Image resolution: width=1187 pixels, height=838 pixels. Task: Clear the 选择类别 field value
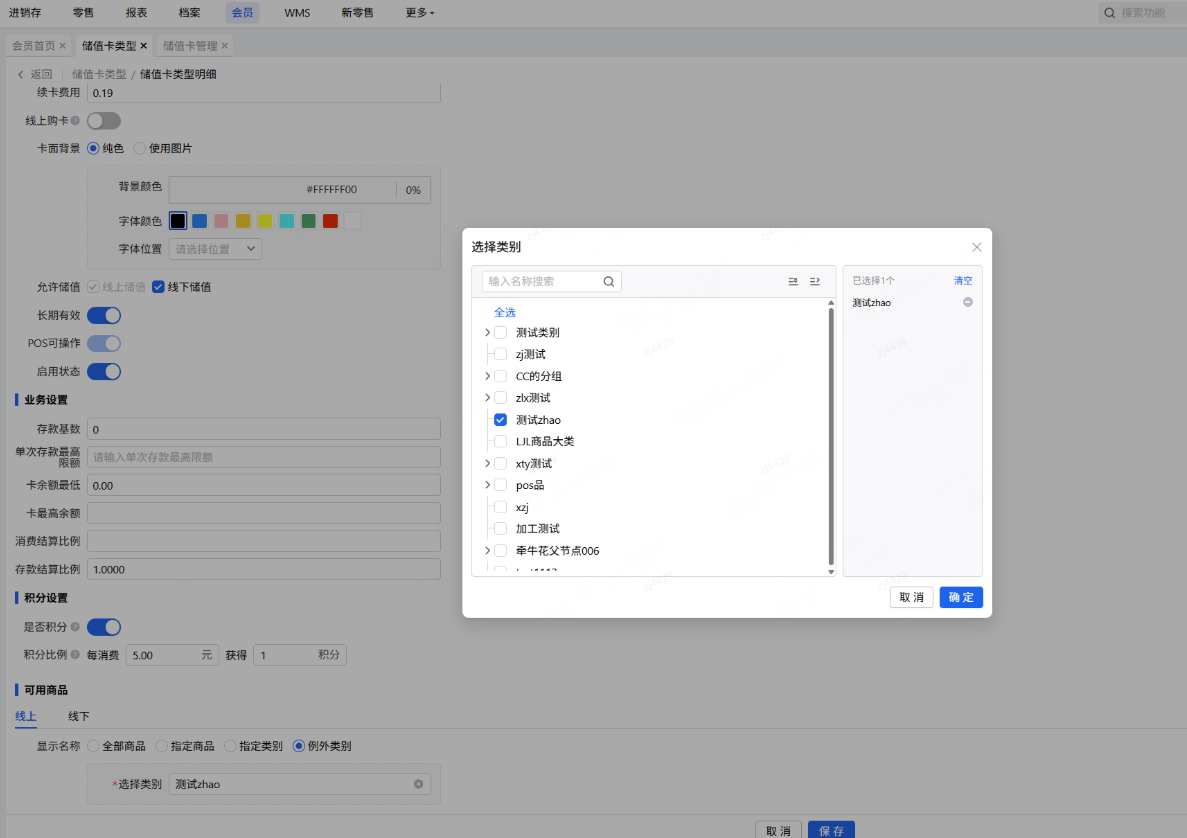[419, 784]
